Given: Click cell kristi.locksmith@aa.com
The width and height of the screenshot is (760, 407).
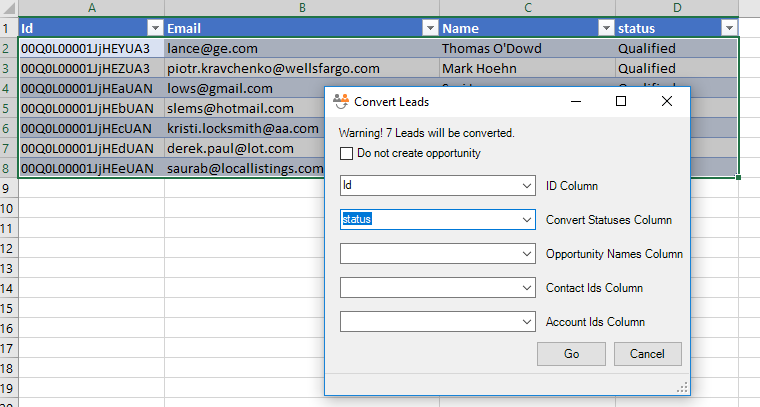Looking at the screenshot, I should pos(244,128).
